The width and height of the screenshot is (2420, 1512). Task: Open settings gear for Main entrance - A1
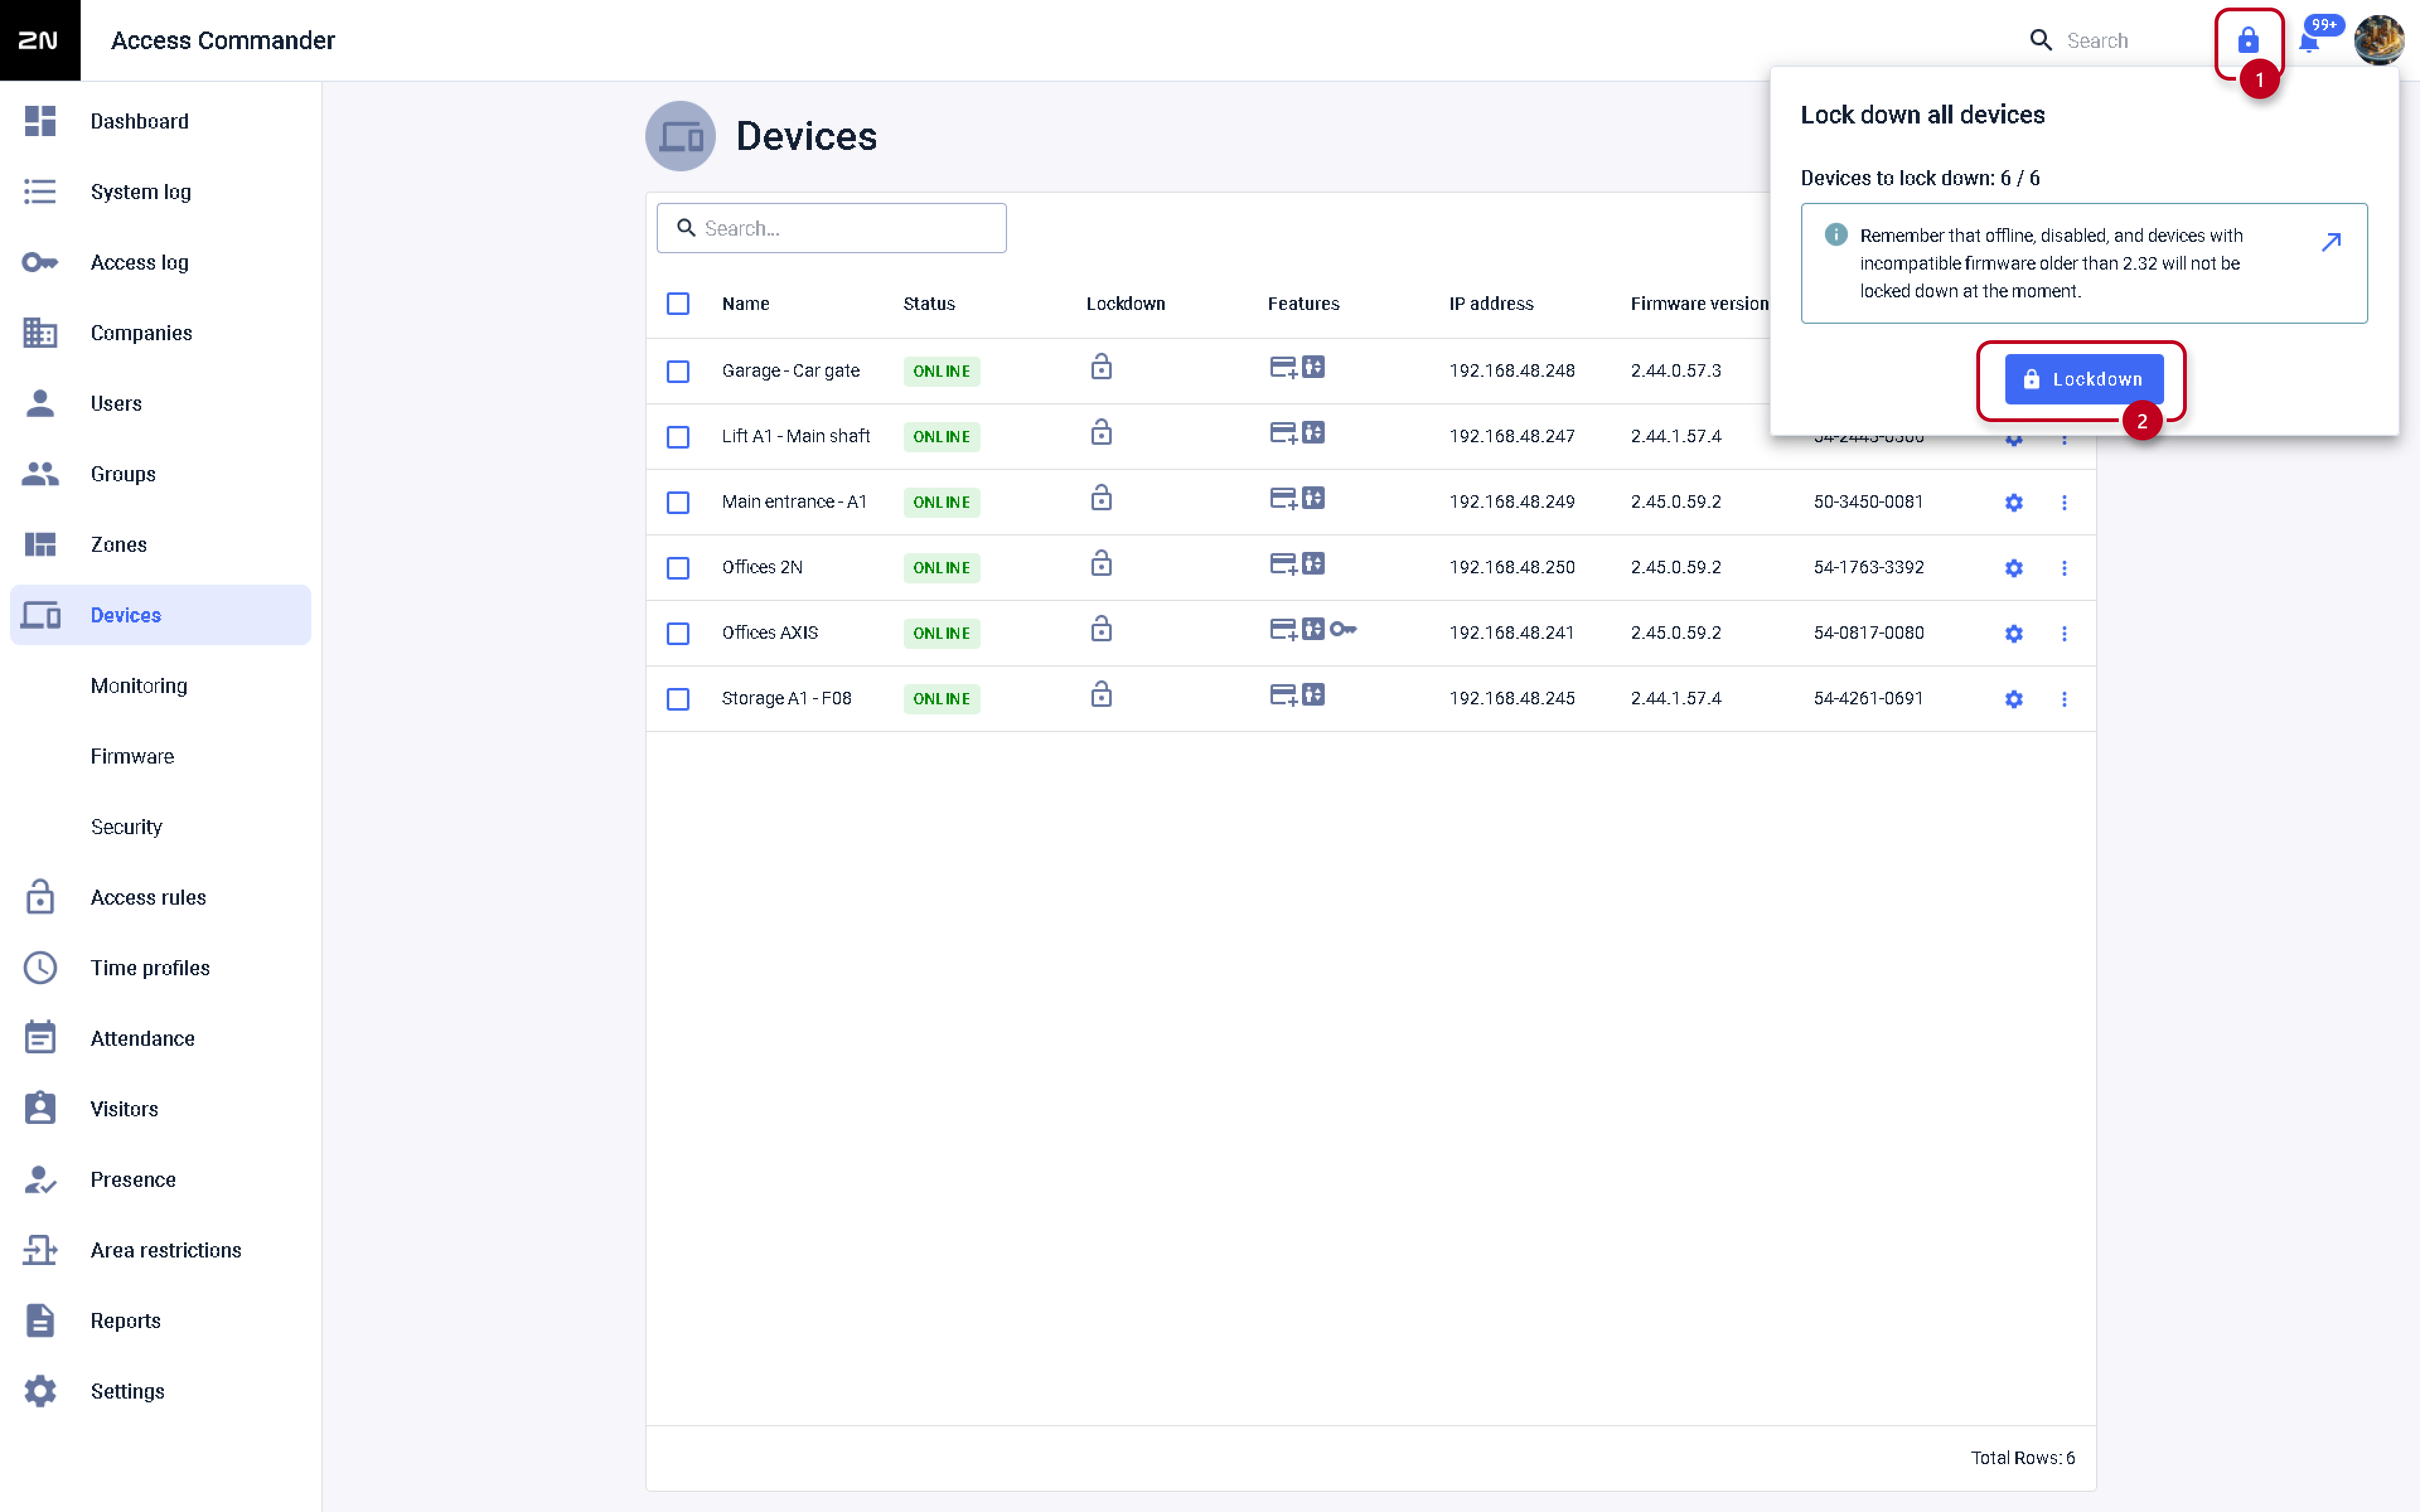[2013, 502]
